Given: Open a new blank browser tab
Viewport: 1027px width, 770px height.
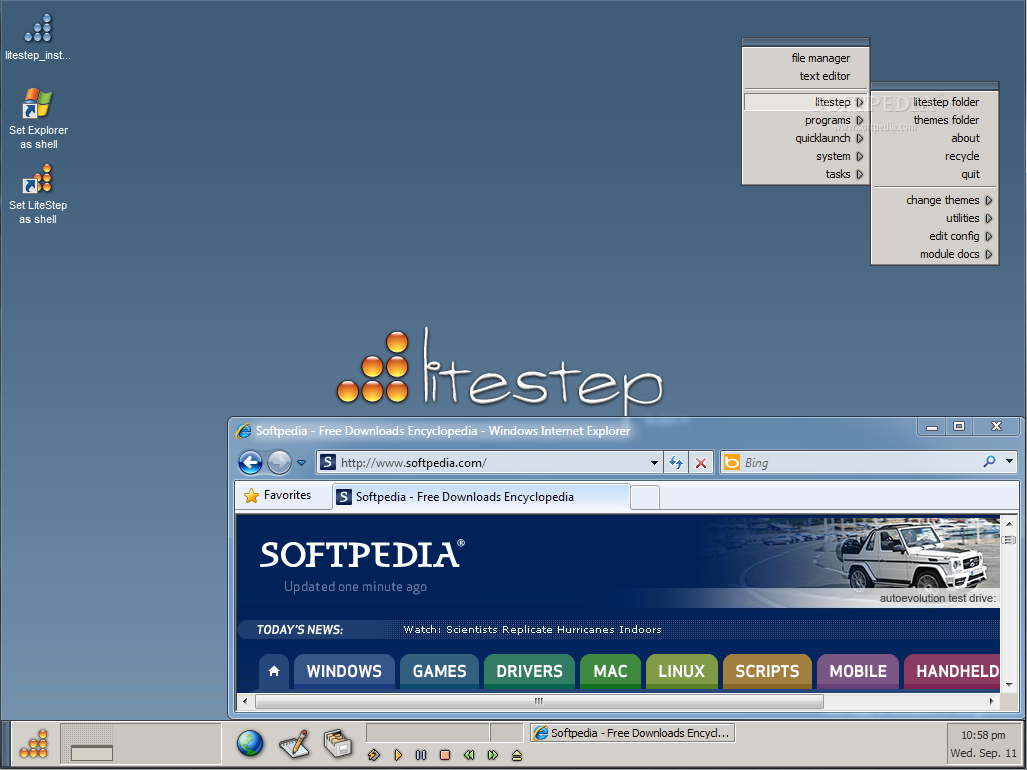Looking at the screenshot, I should tap(645, 498).
